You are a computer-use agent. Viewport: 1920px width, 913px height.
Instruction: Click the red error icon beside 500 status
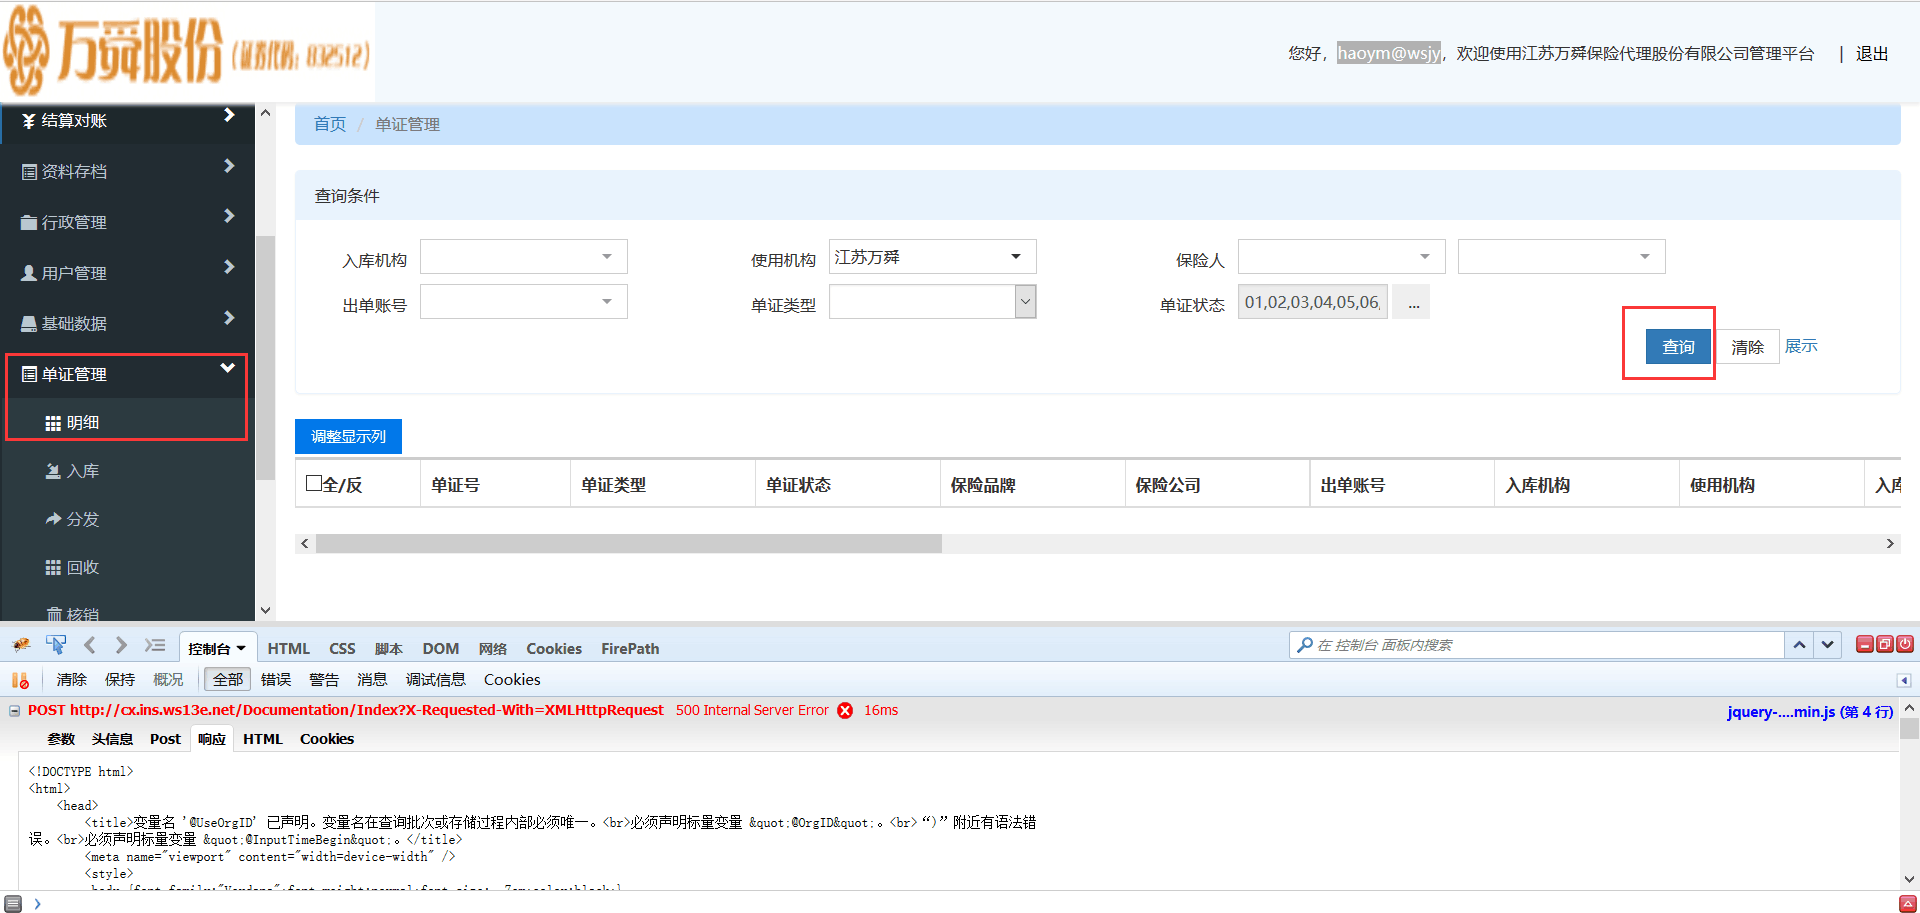pyautogui.click(x=845, y=711)
